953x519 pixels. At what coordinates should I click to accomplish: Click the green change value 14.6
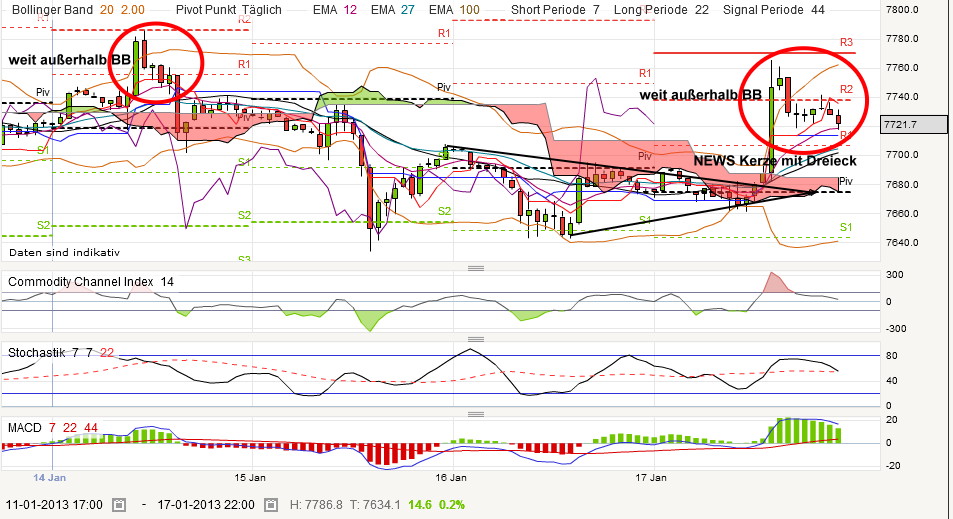pyautogui.click(x=419, y=505)
